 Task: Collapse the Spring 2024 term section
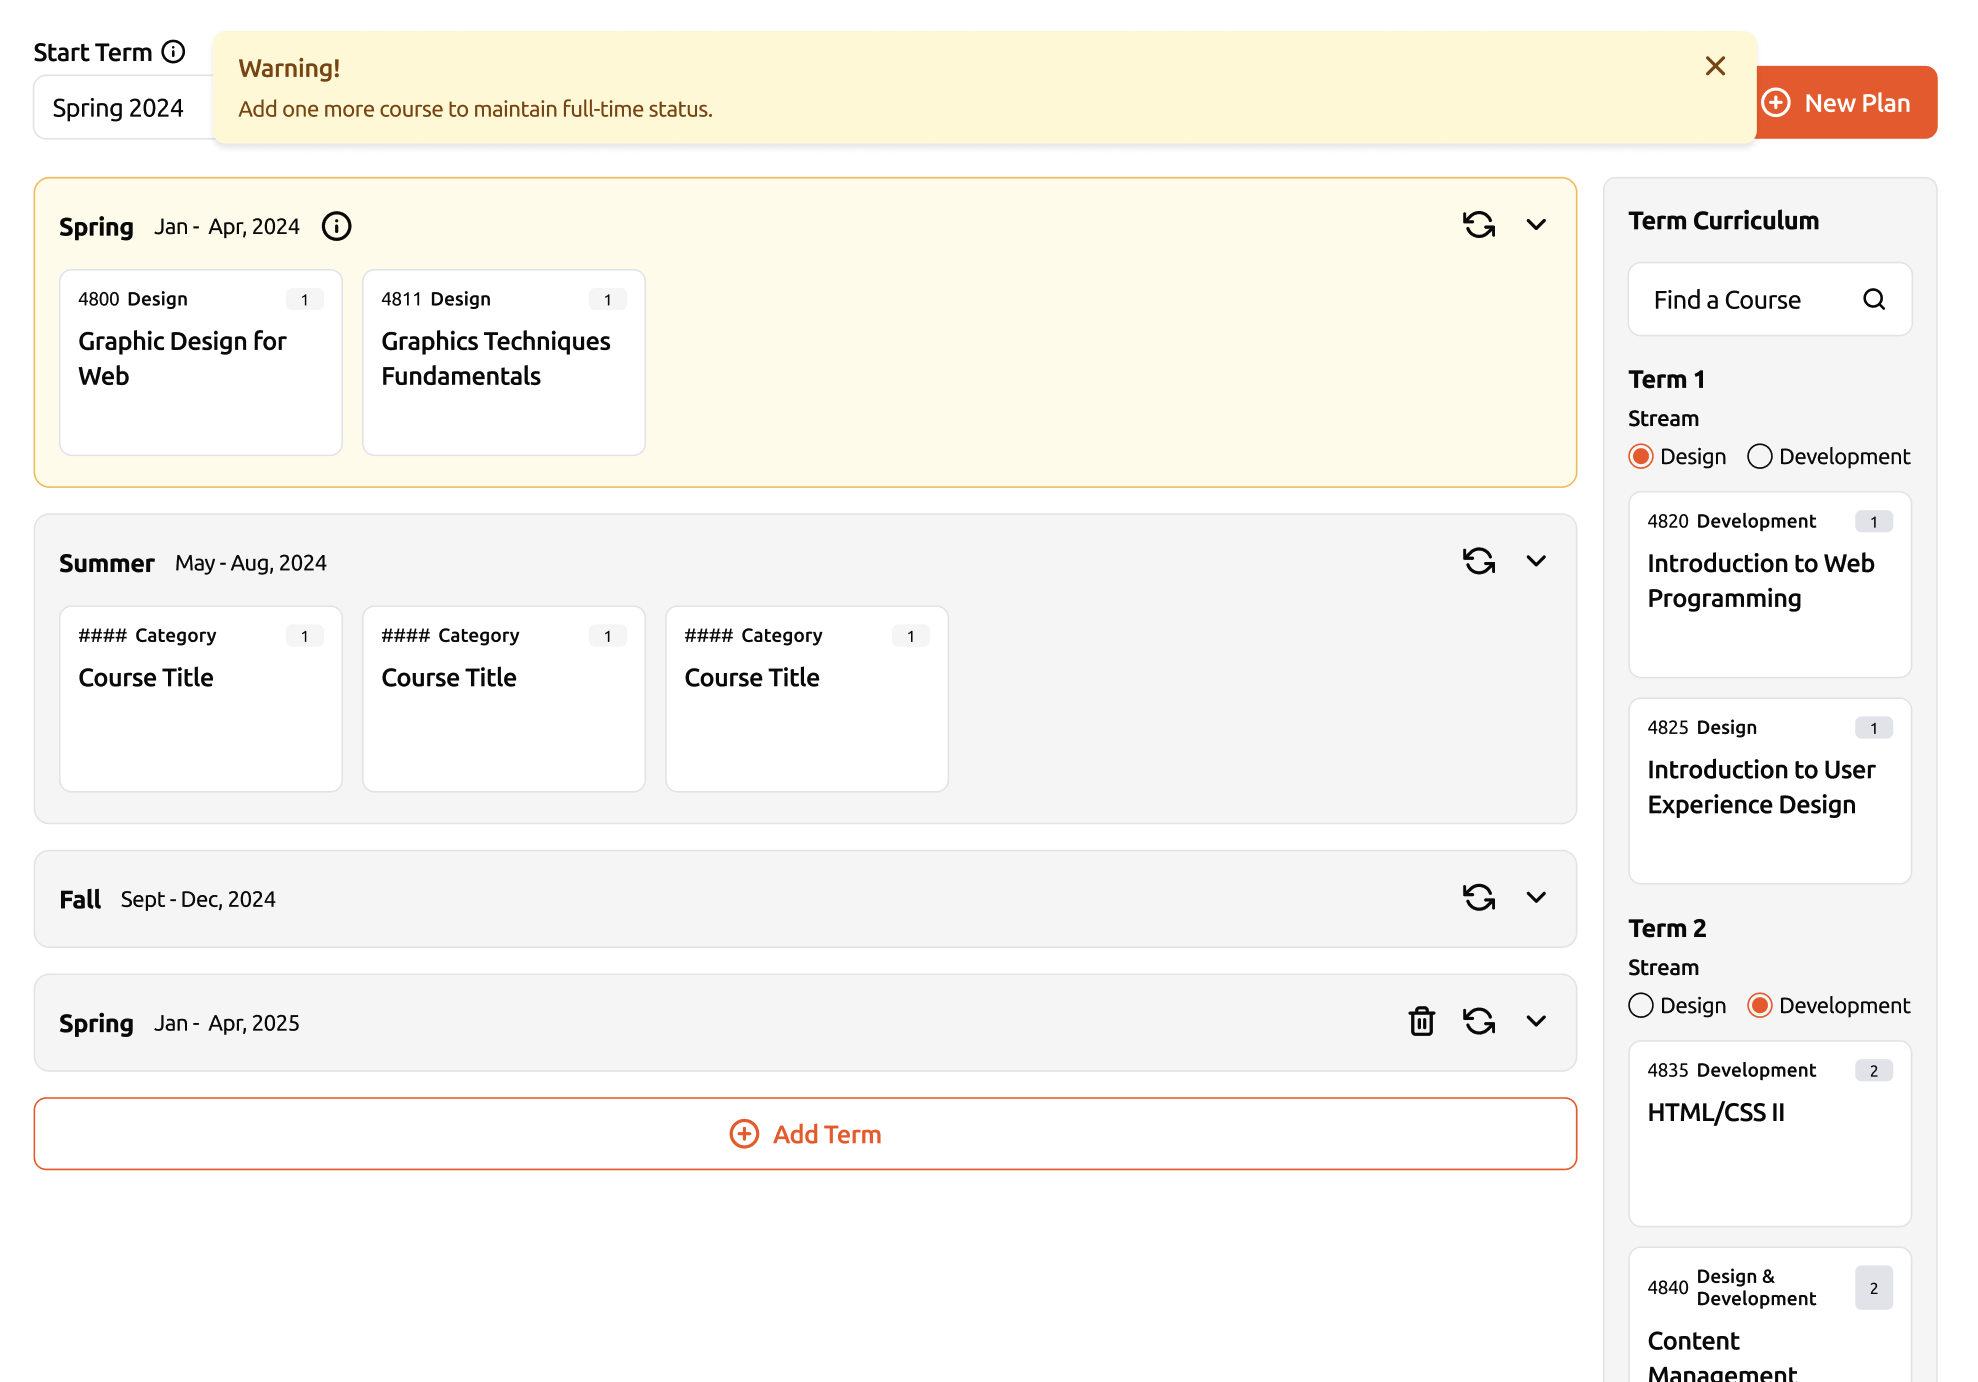(x=1536, y=225)
